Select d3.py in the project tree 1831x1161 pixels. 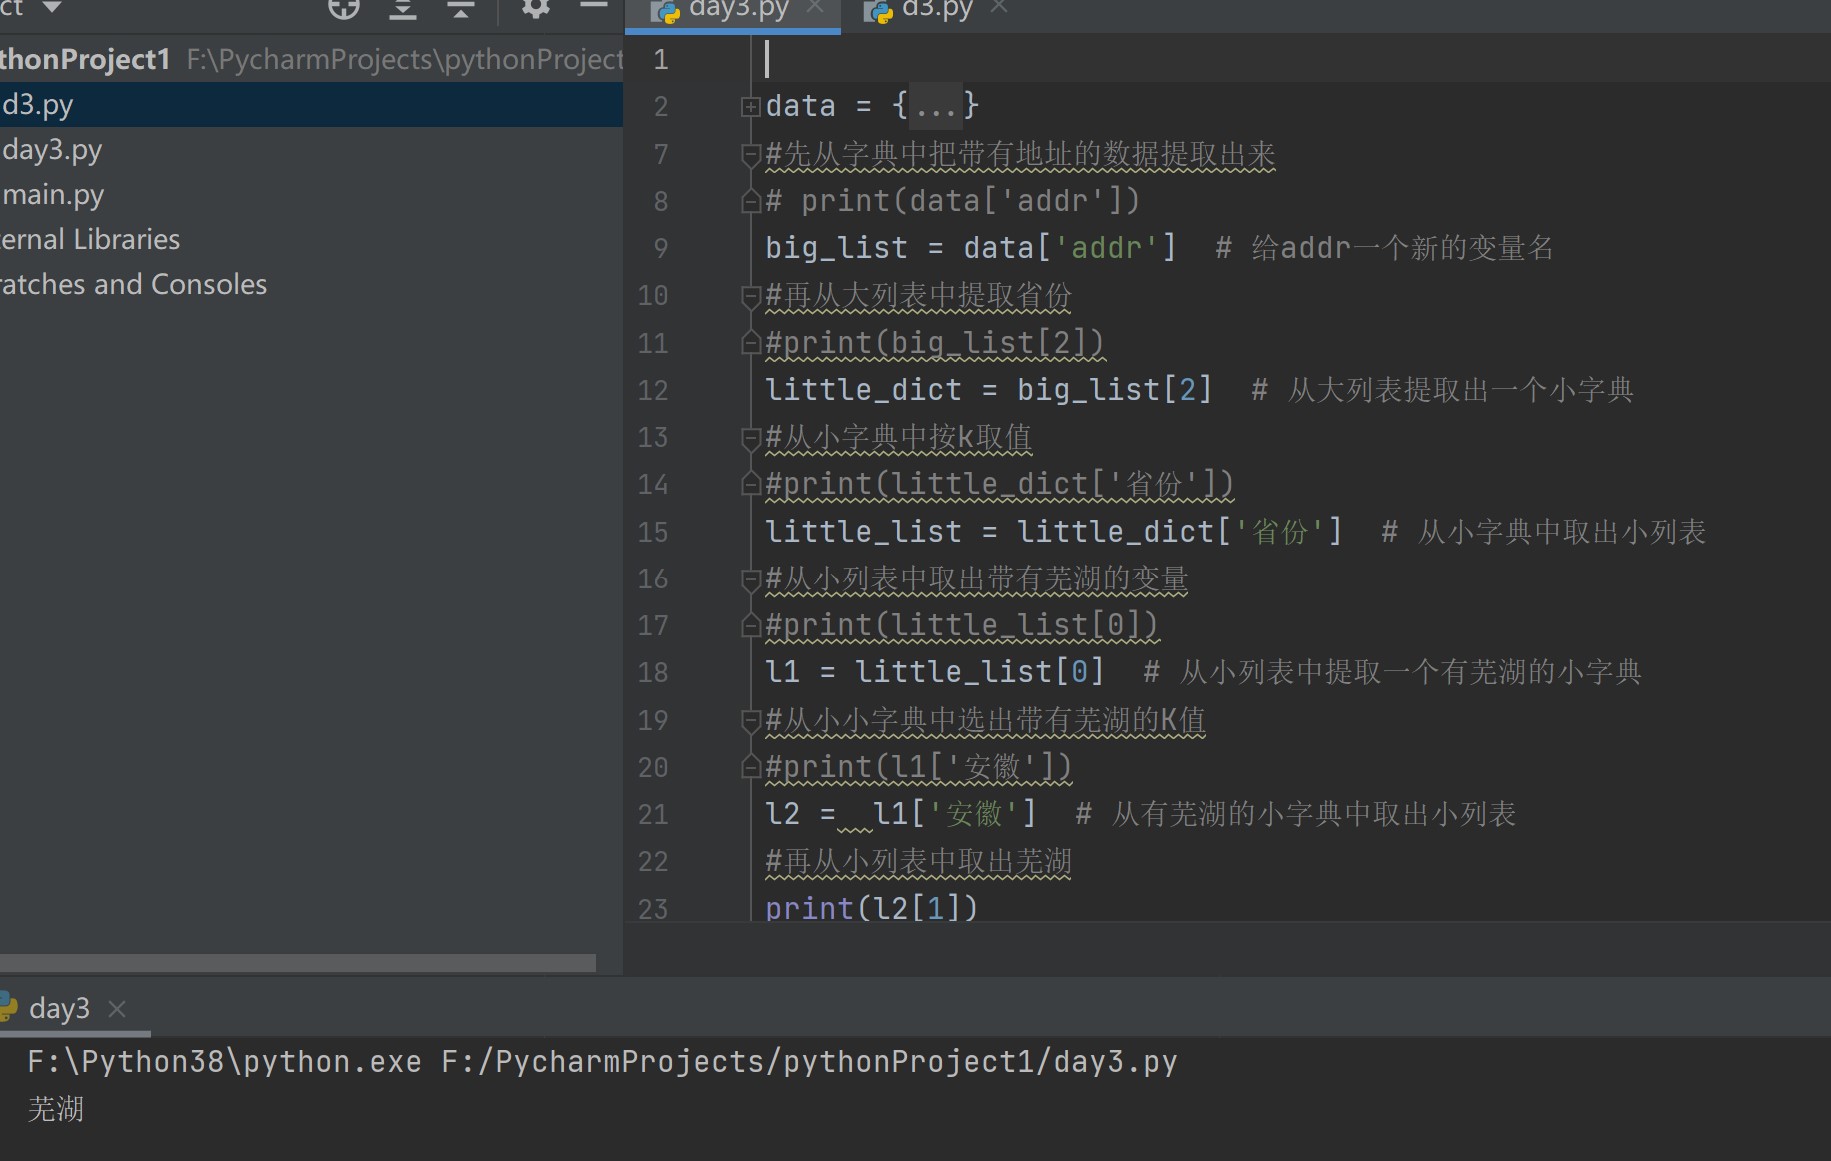tap(38, 105)
